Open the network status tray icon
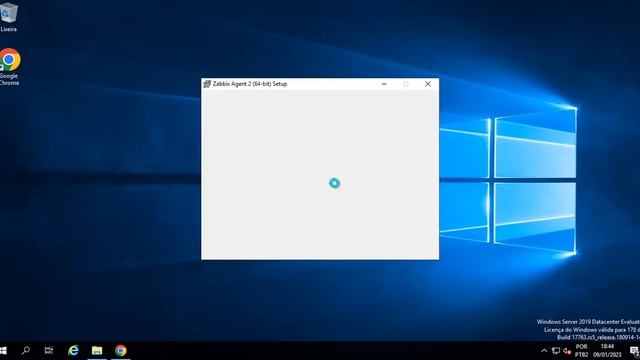Viewport: 640px width, 360px height. (556, 351)
